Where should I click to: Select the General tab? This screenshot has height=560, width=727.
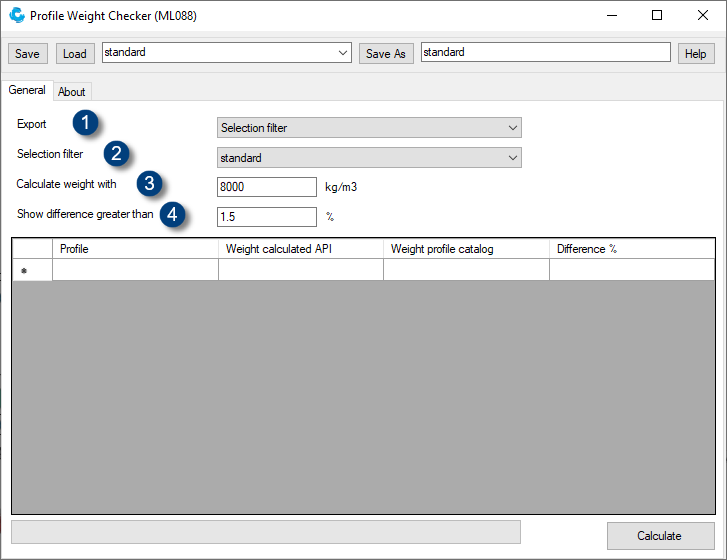tap(27, 90)
